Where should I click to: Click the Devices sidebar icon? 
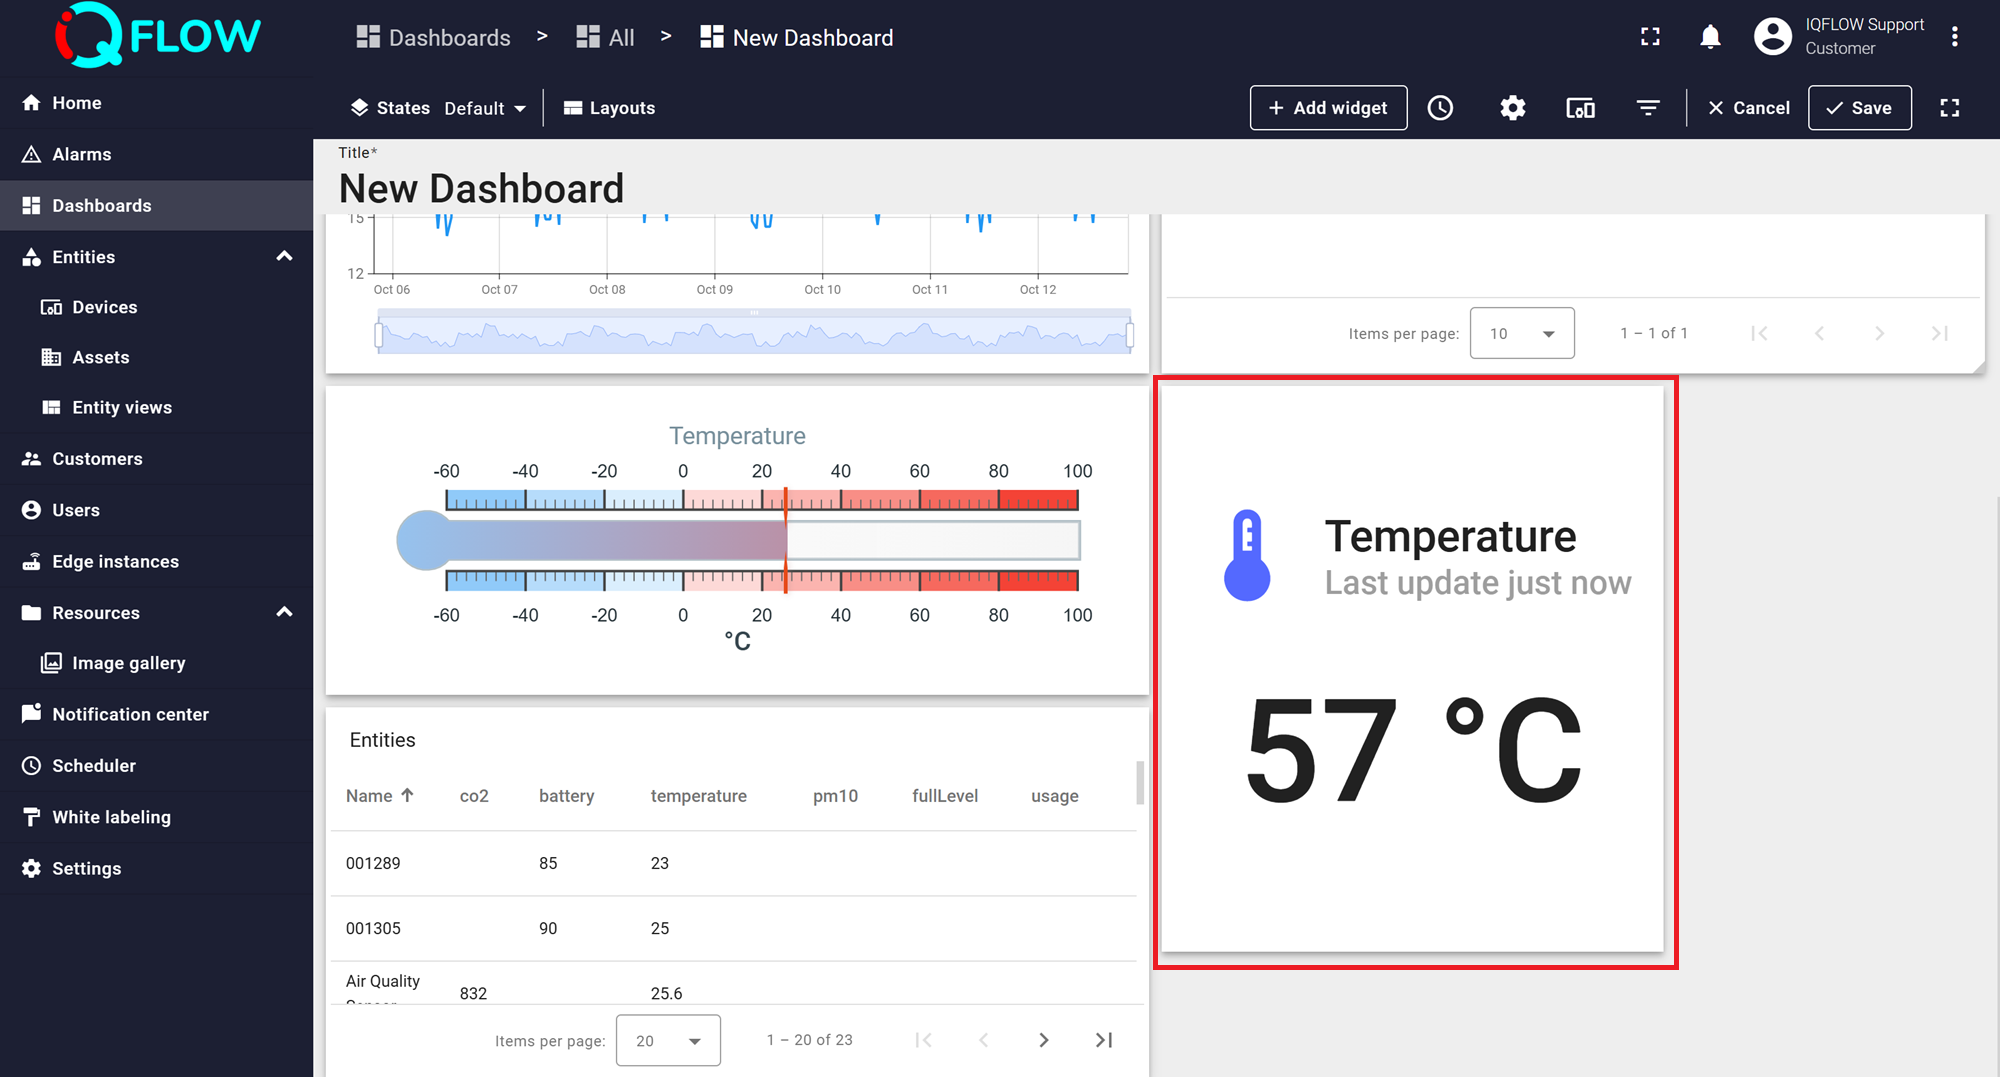52,307
